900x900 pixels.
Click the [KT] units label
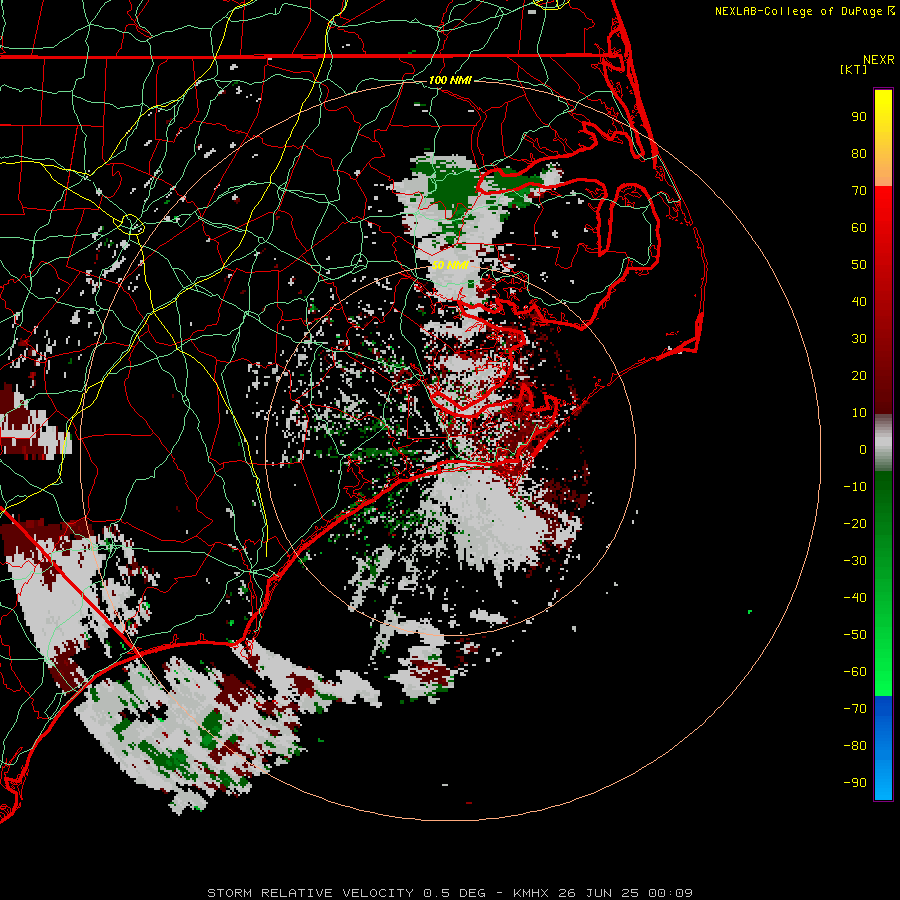[854, 69]
